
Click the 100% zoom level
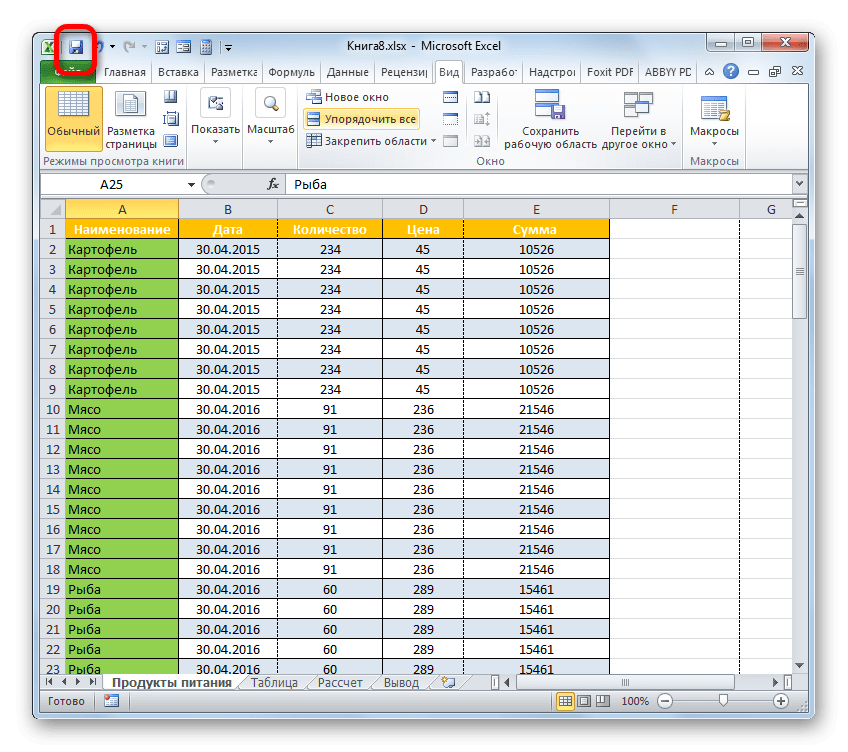tap(634, 701)
